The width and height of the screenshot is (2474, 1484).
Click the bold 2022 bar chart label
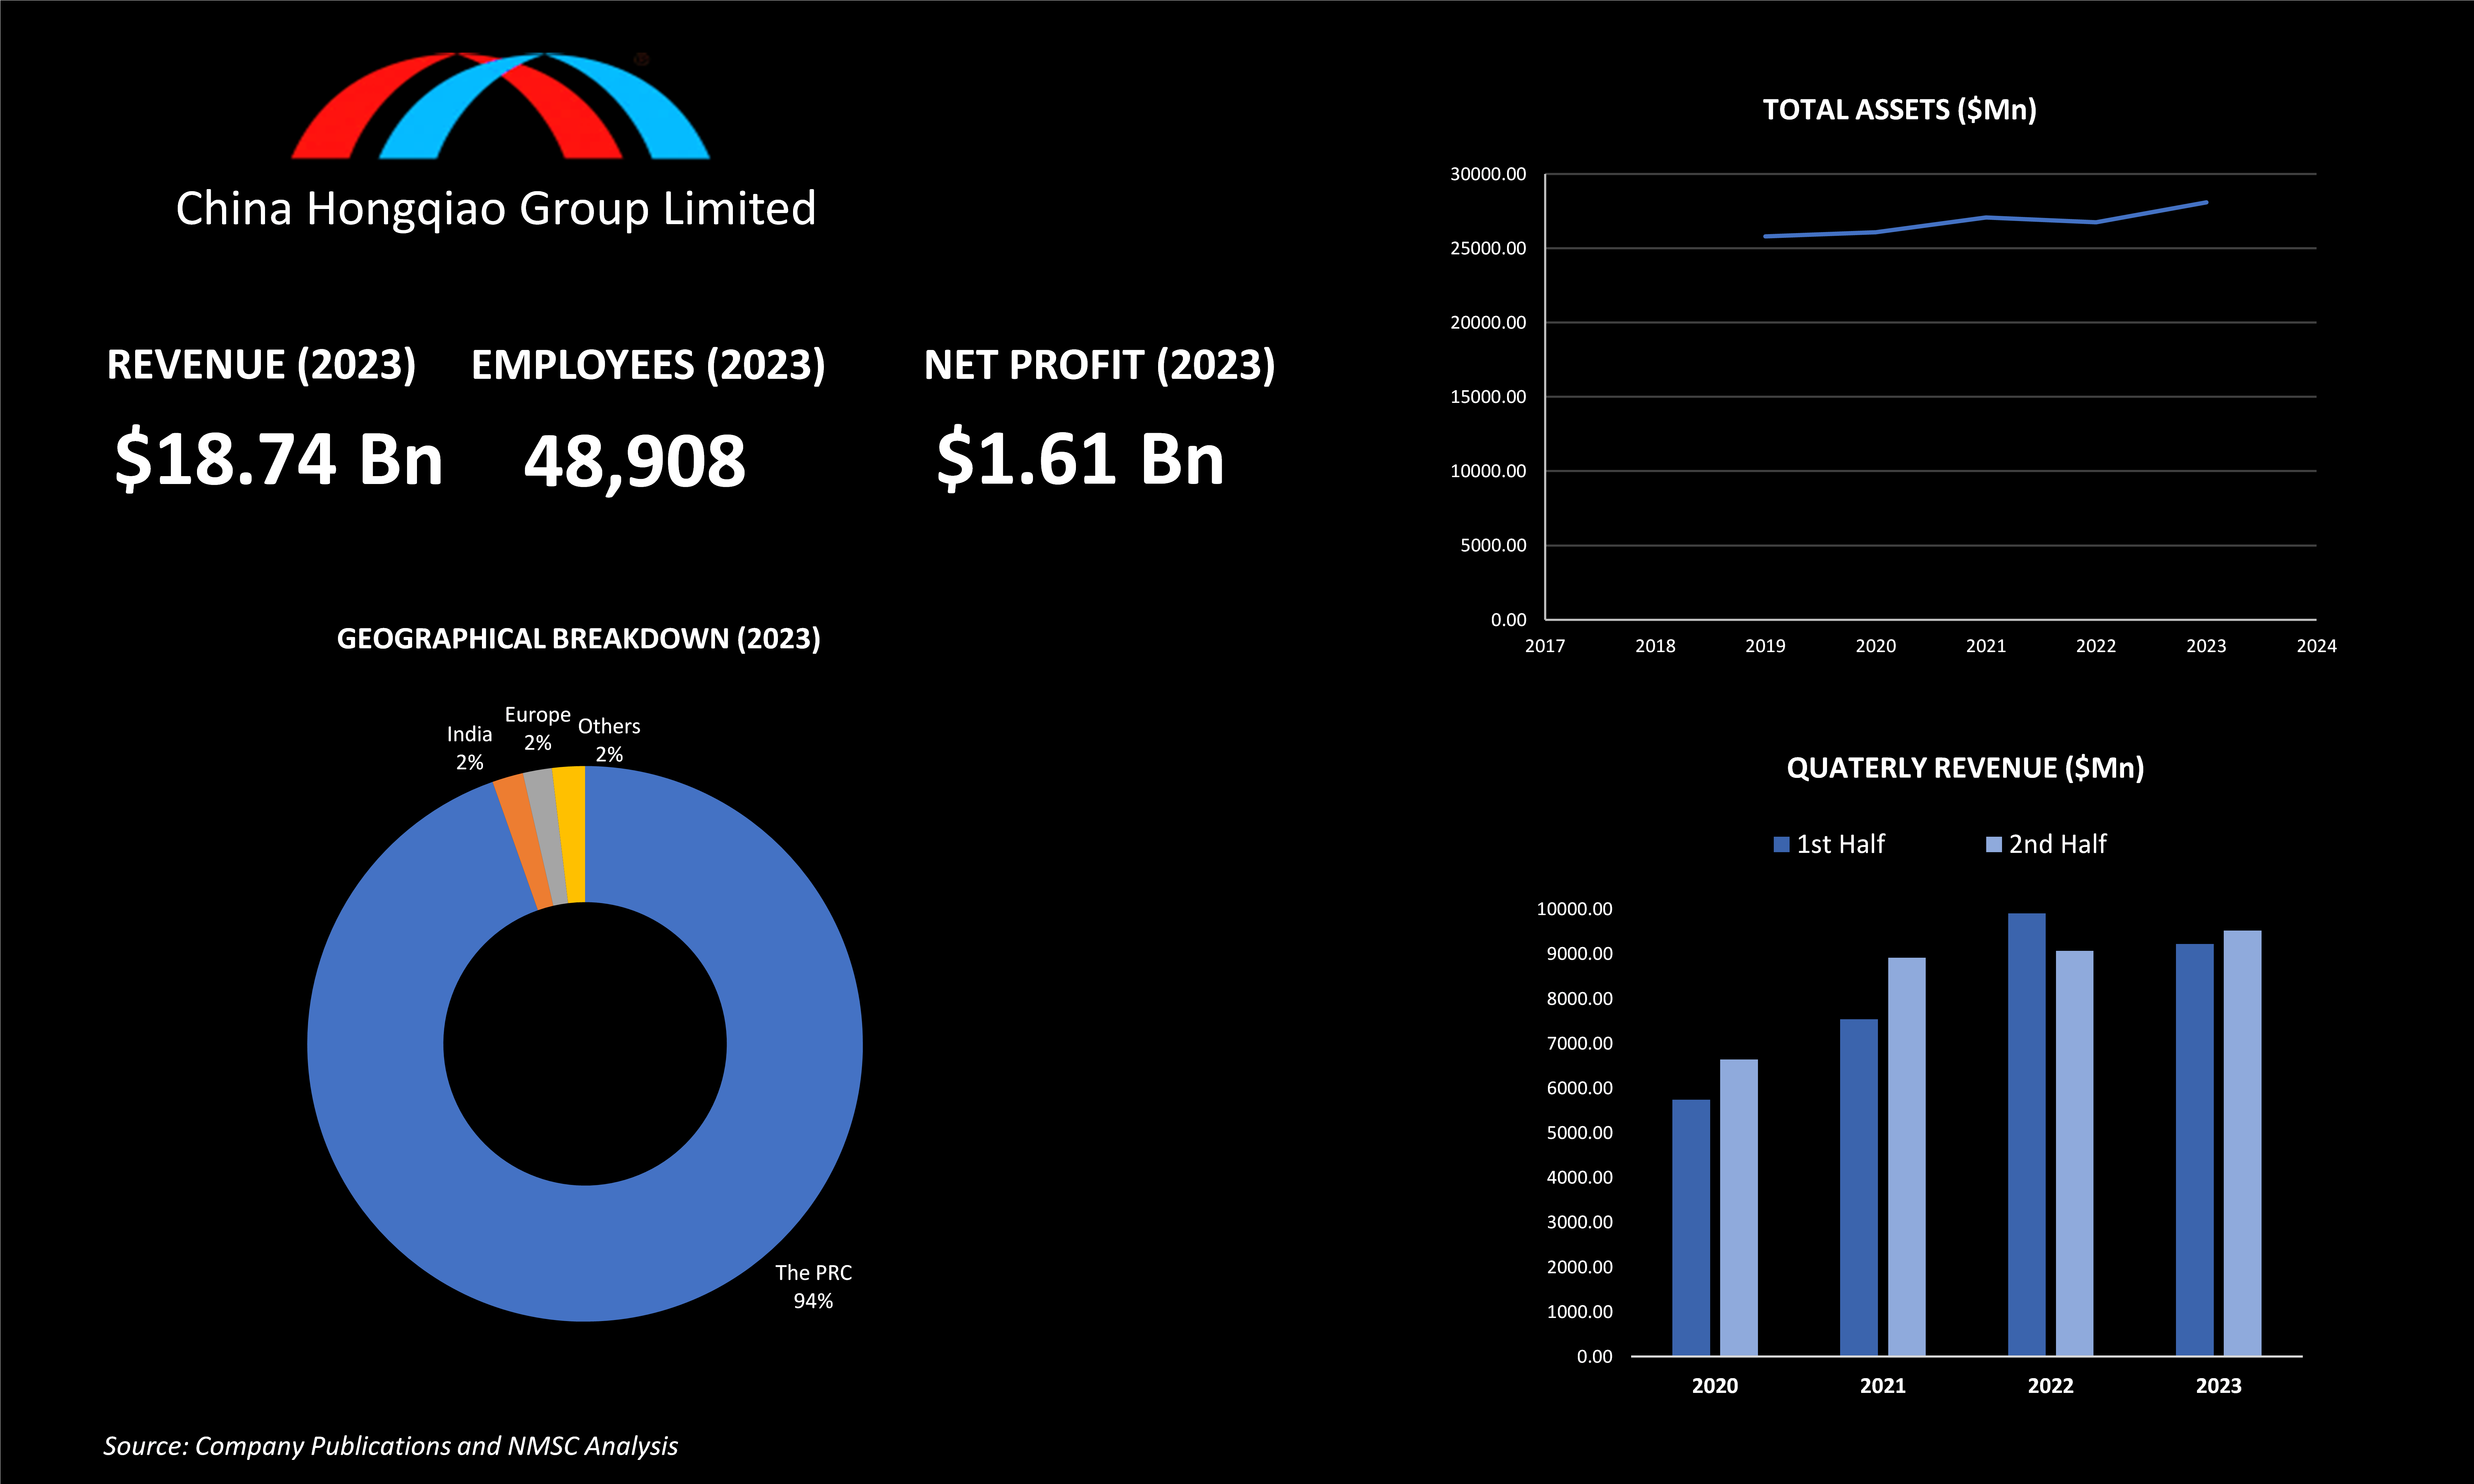point(2050,1386)
